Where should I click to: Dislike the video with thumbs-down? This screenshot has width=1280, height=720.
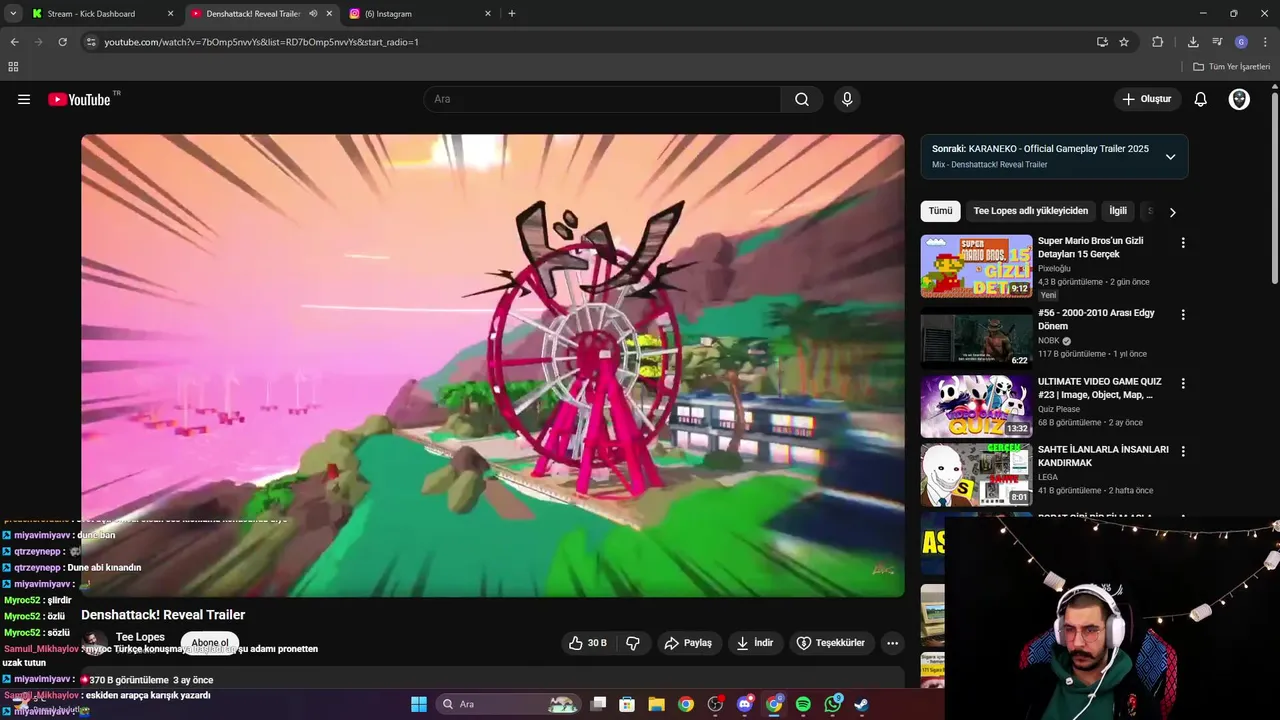[633, 643]
